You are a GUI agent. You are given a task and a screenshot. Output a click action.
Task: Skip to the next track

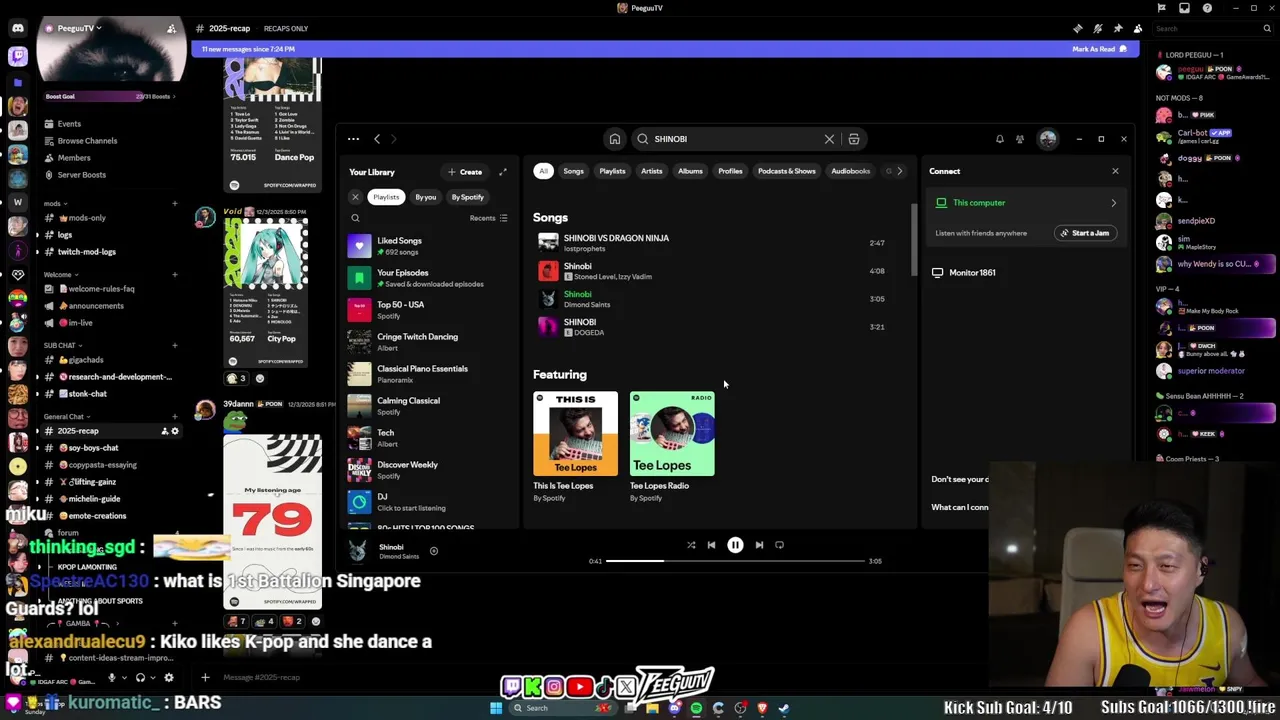(759, 545)
